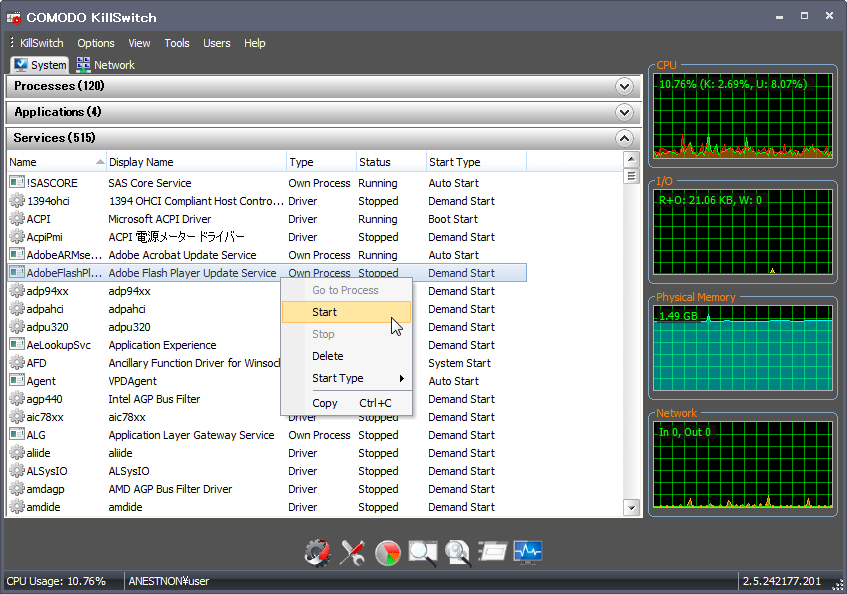The height and width of the screenshot is (594, 847).
Task: Click the gear icon beside AcpiPmi
Action: [x=17, y=237]
